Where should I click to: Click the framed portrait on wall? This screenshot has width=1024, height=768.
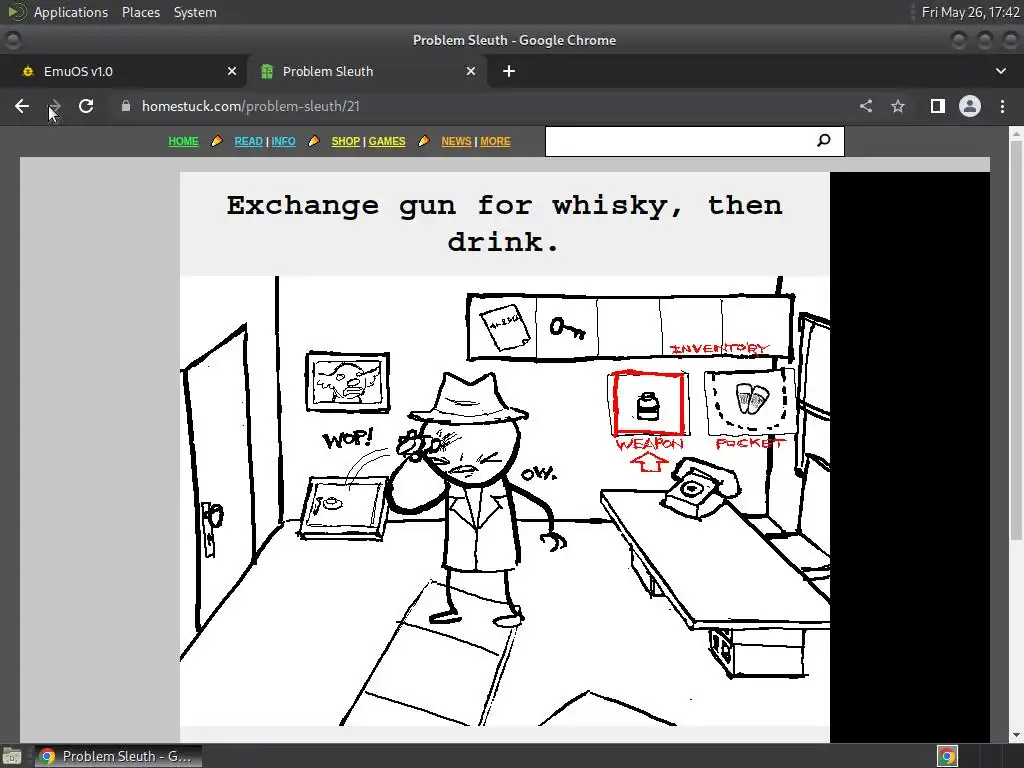coord(348,383)
